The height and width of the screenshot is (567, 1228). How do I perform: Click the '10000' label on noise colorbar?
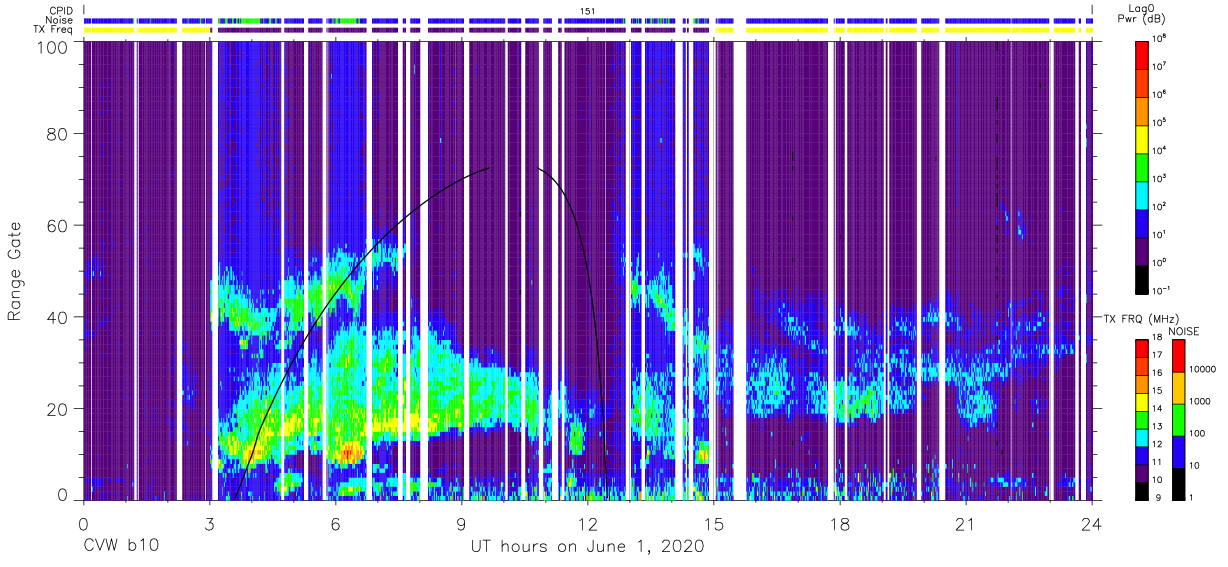pos(1201,369)
